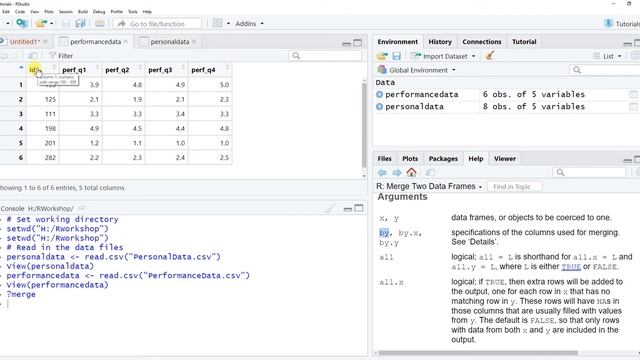Click the Print icon in main toolbar
The height and width of the screenshot is (360, 640).
click(100, 24)
